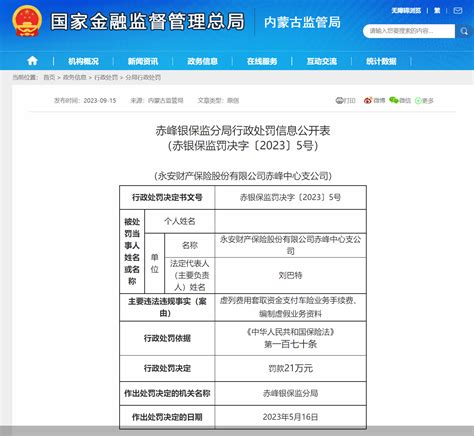Open the 机构概况 menu

click(83, 61)
